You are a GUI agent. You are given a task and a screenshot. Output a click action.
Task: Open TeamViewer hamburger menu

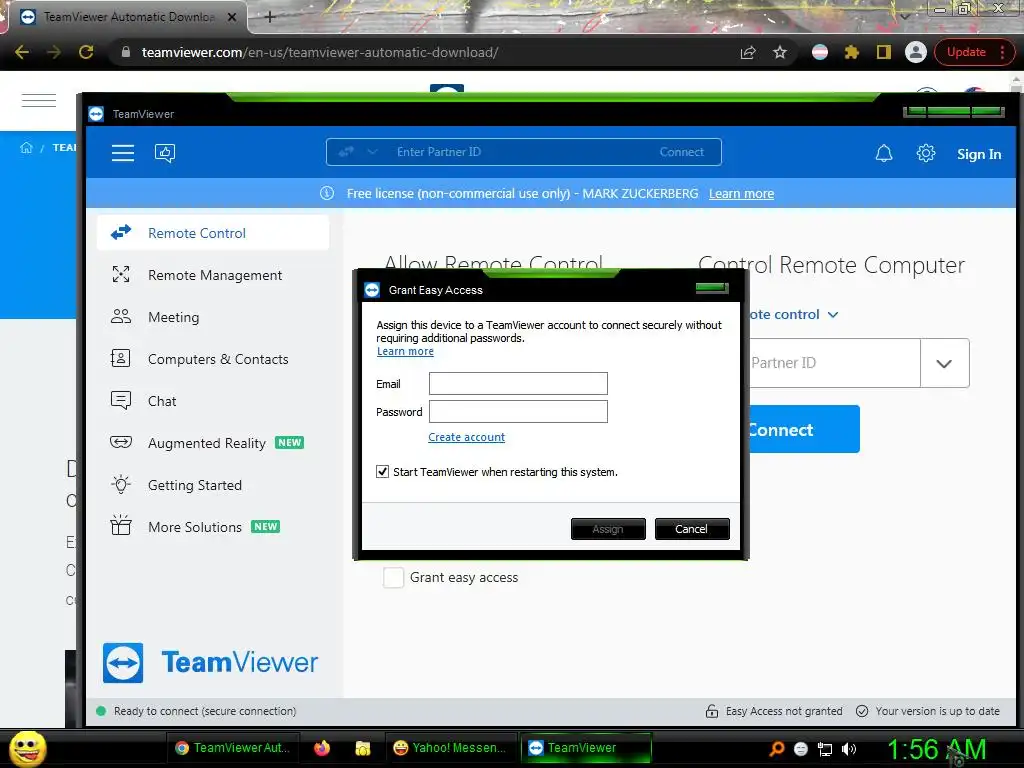tap(122, 153)
